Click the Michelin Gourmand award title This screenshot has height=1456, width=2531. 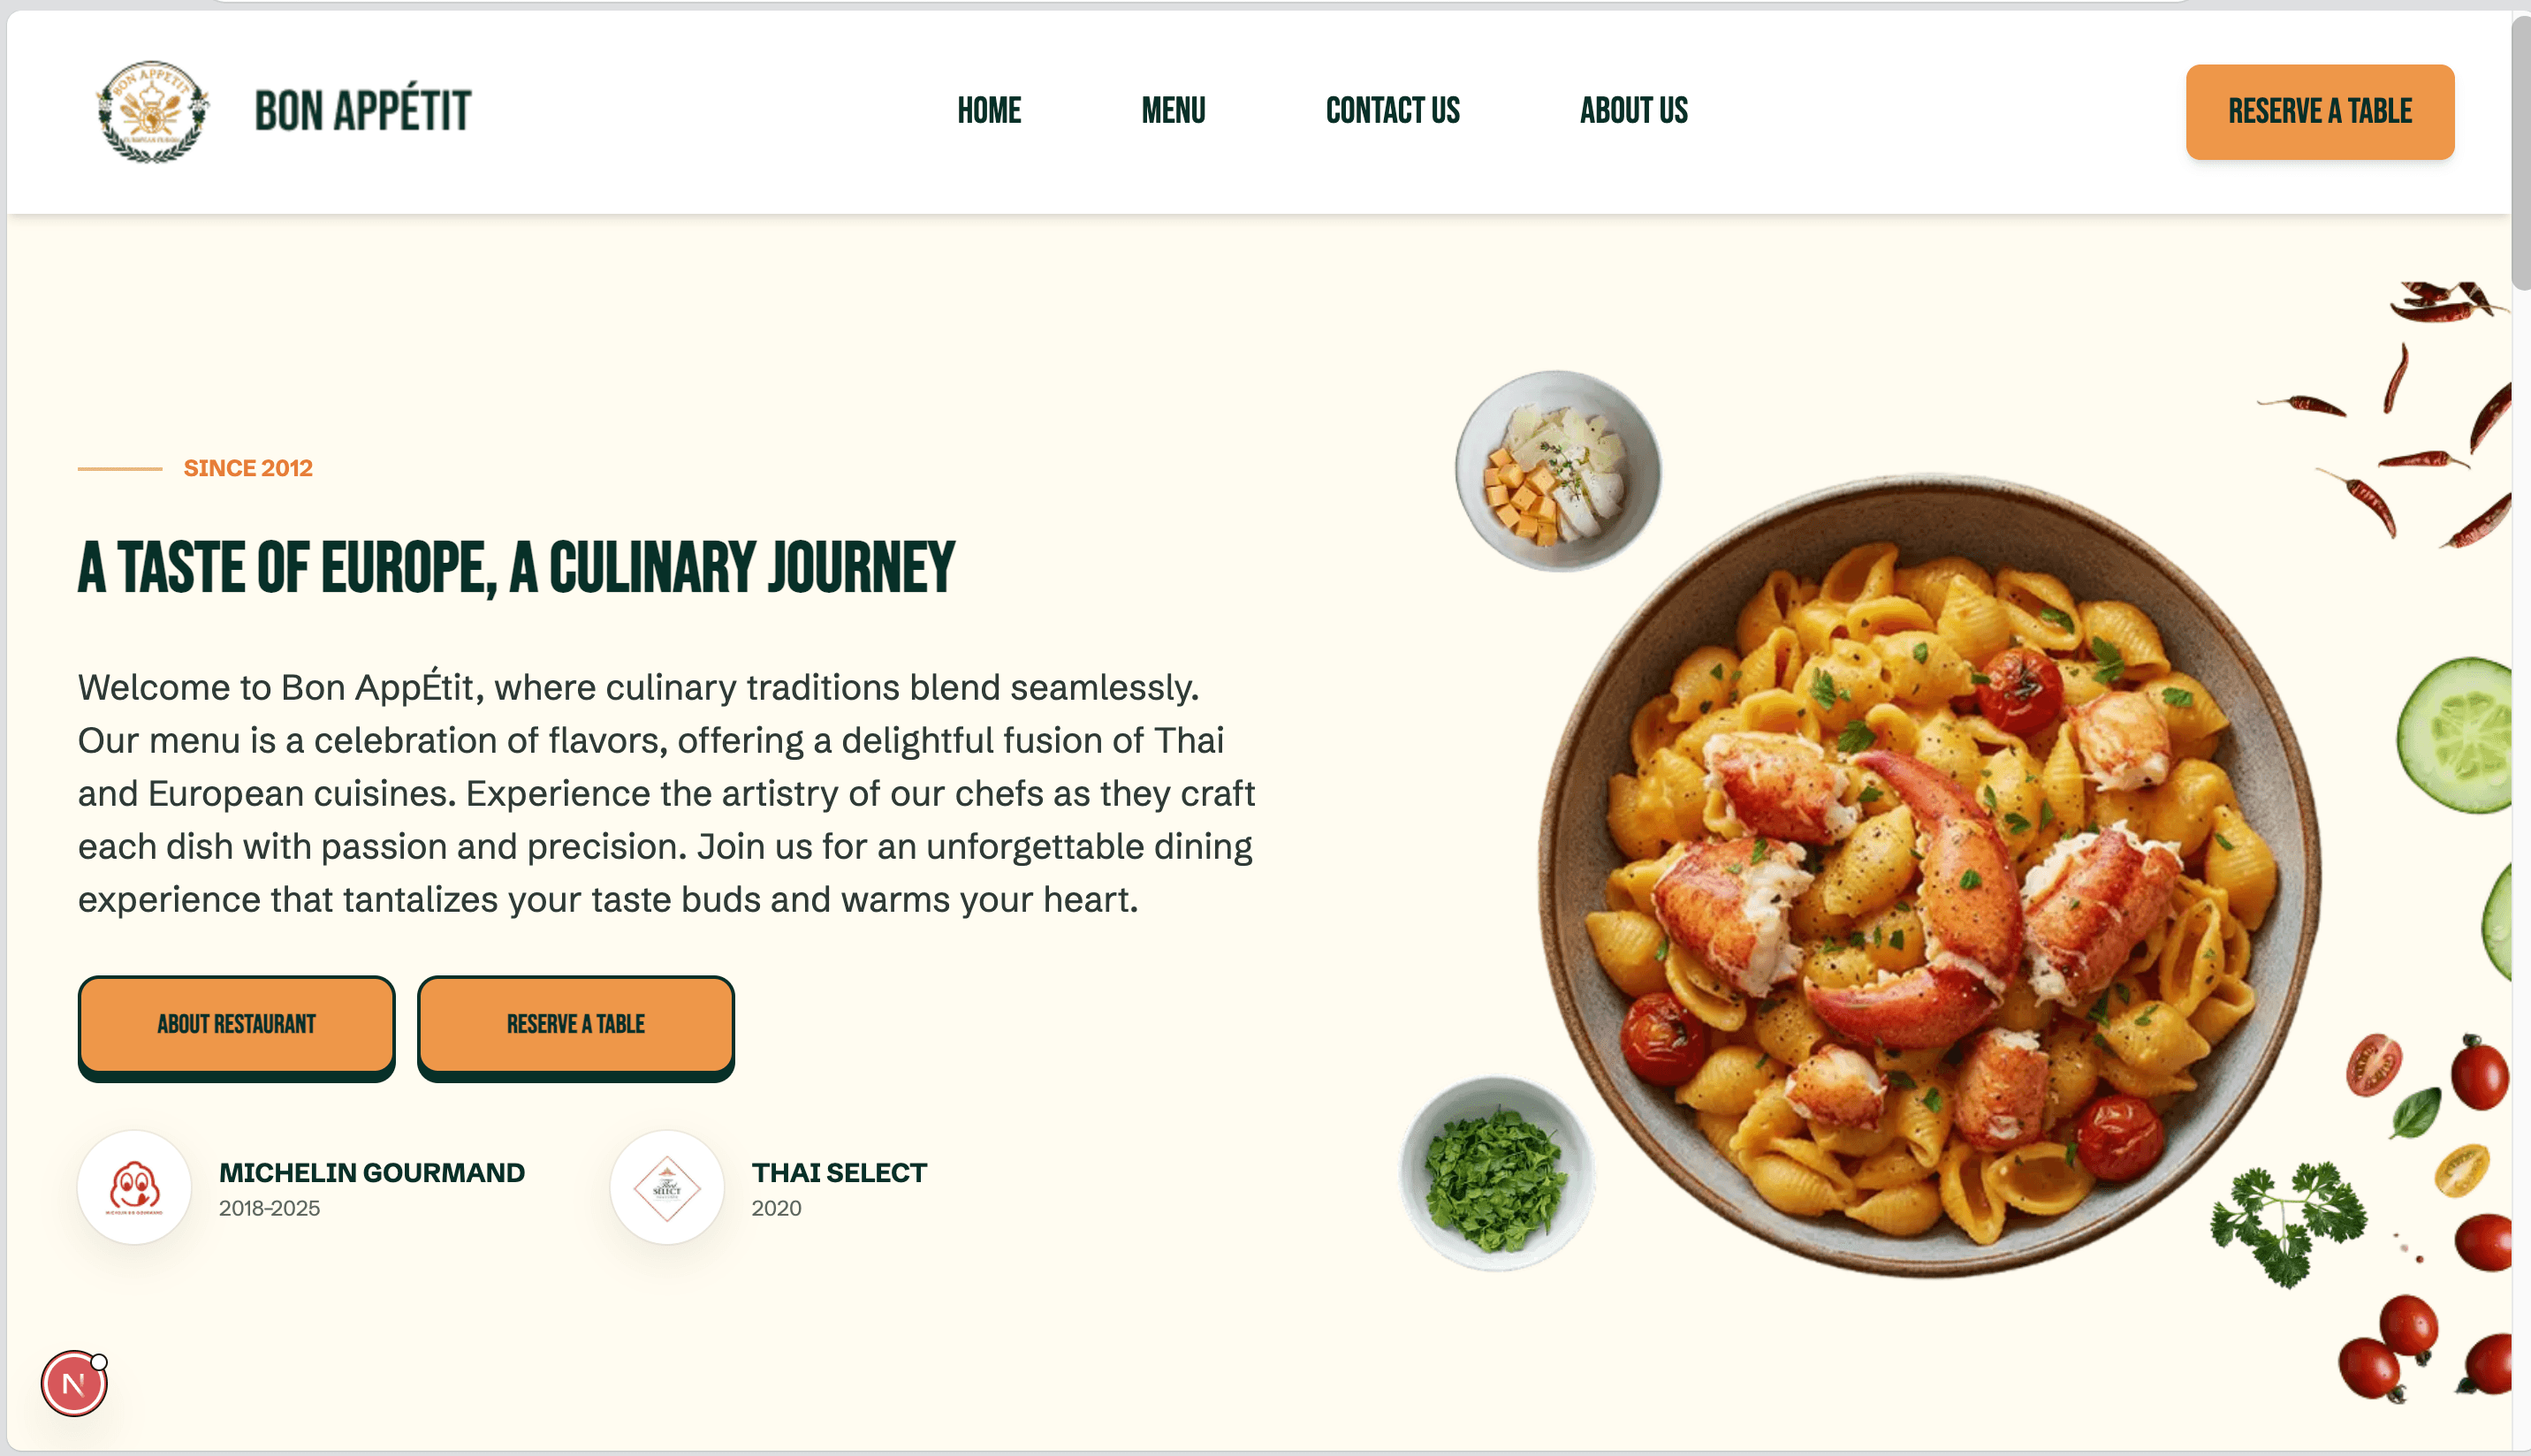(x=372, y=1172)
